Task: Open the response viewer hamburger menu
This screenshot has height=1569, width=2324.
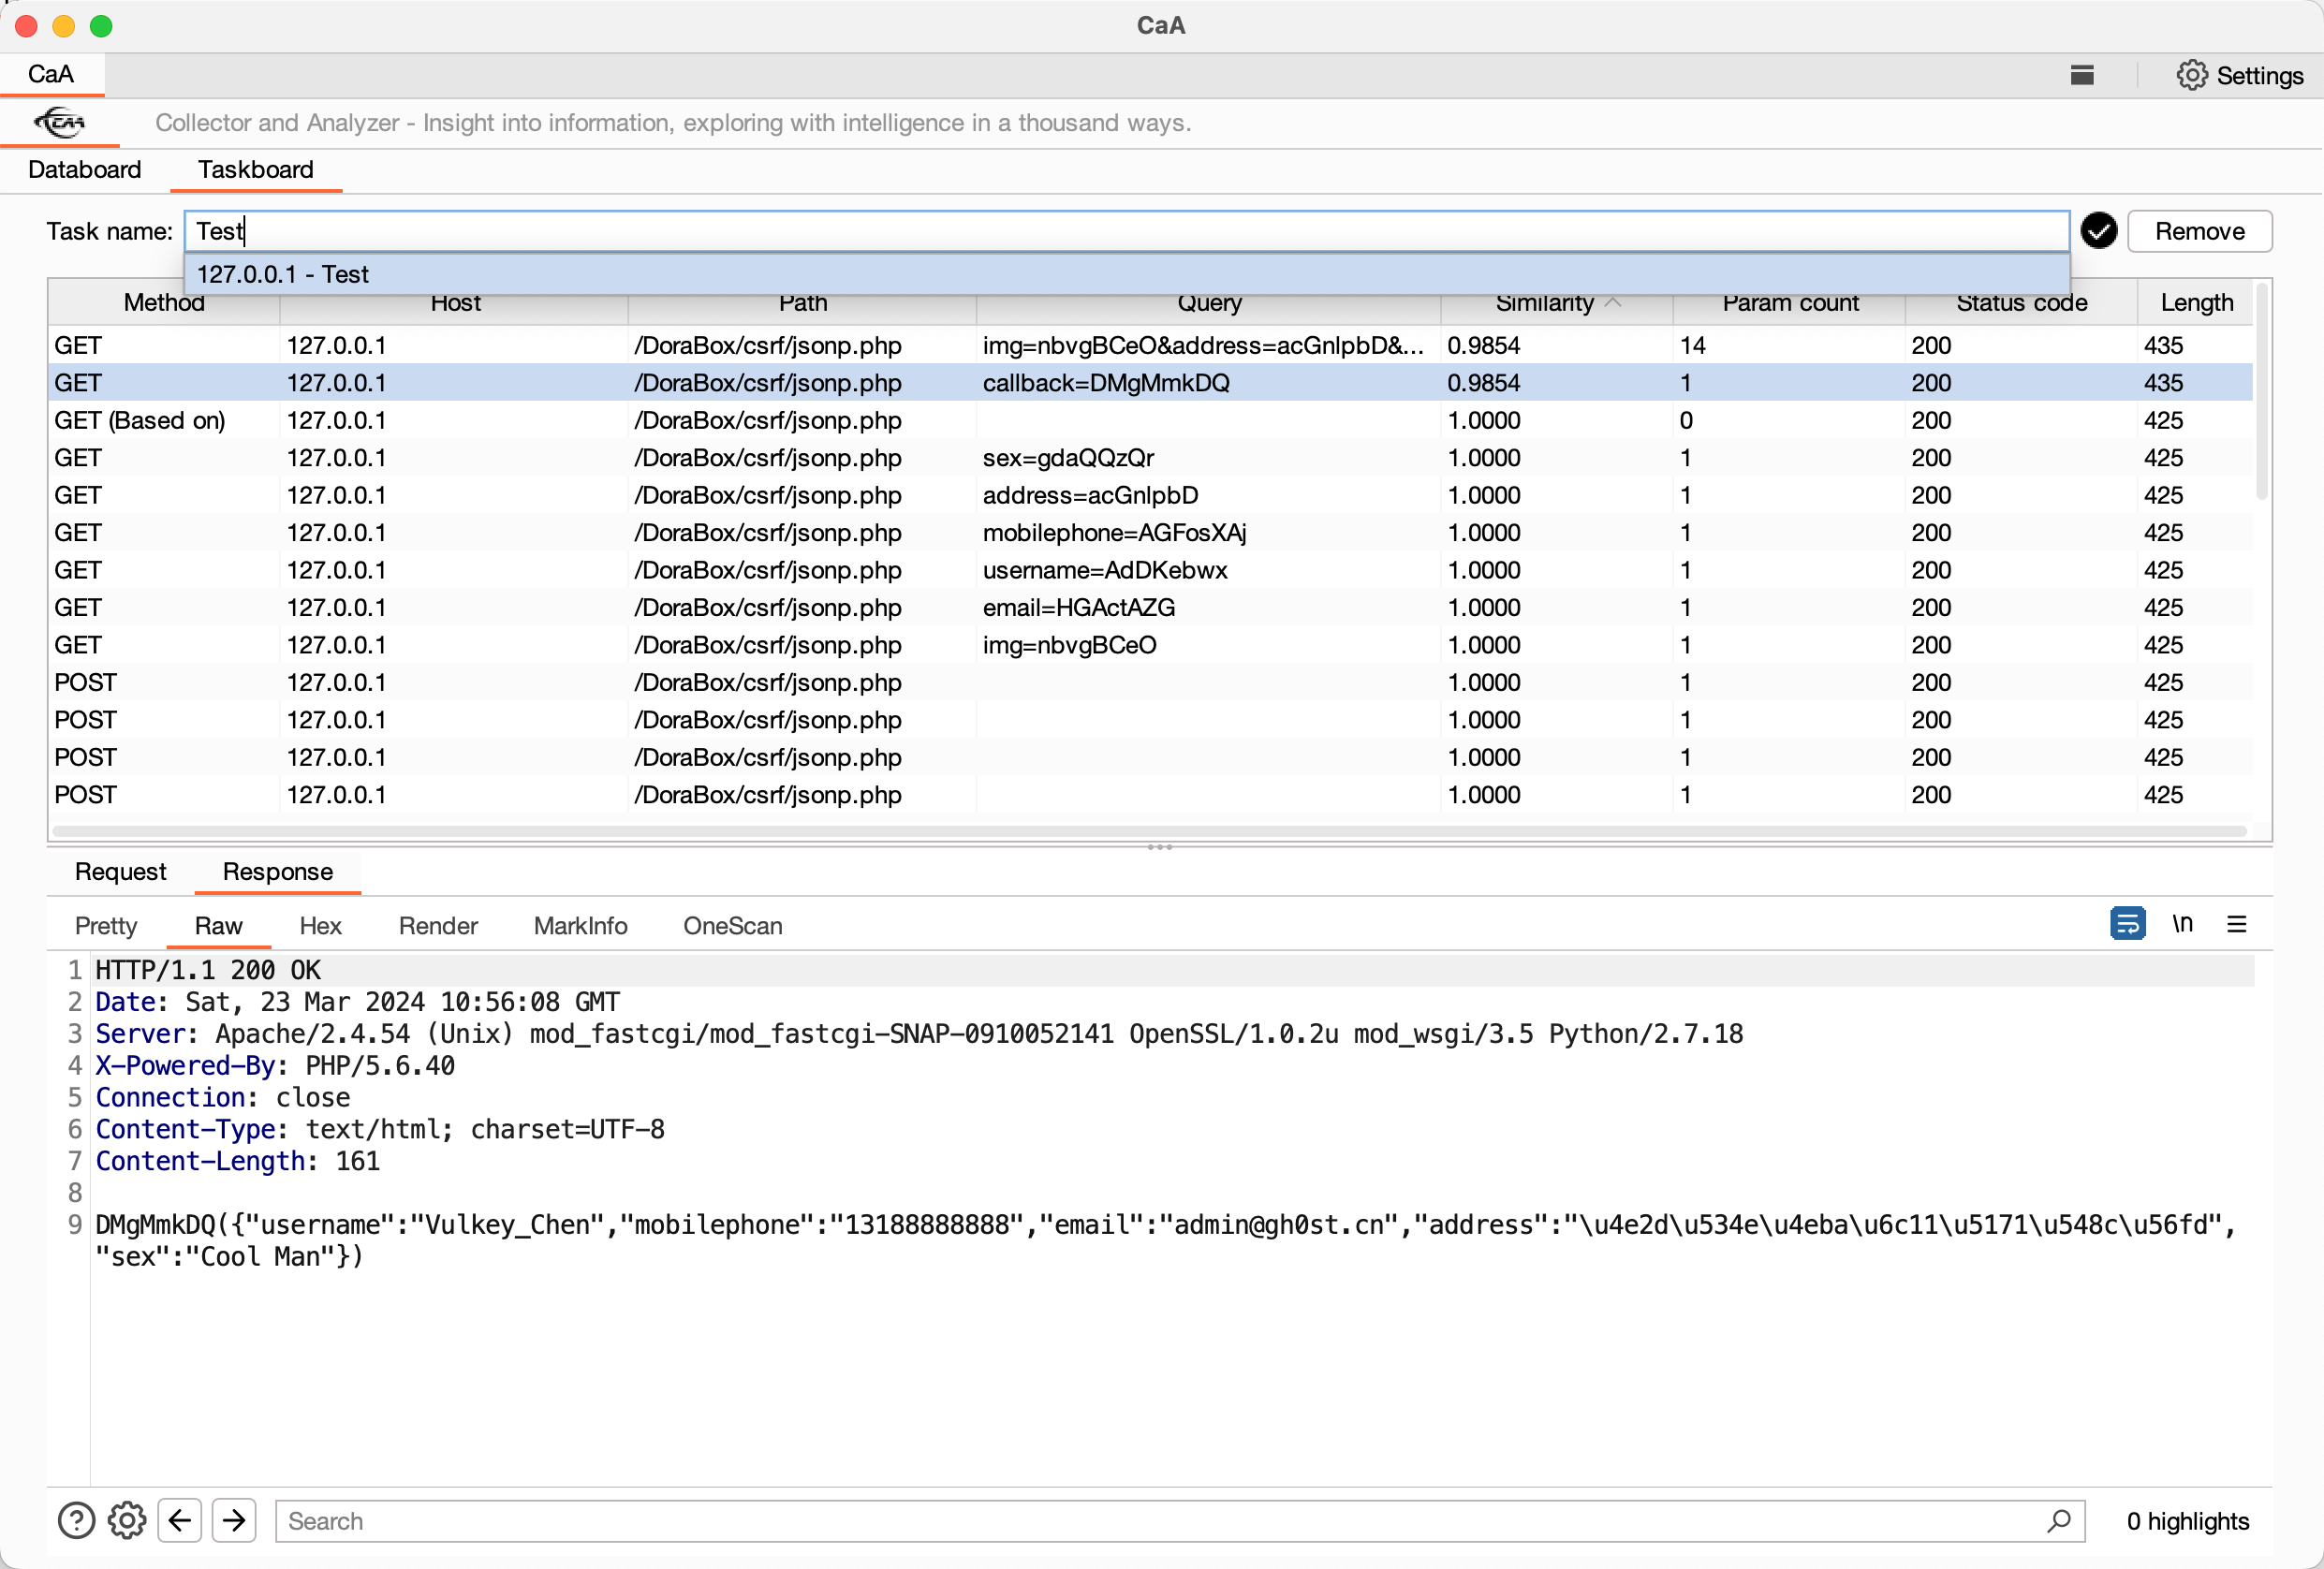Action: pyautogui.click(x=2237, y=924)
